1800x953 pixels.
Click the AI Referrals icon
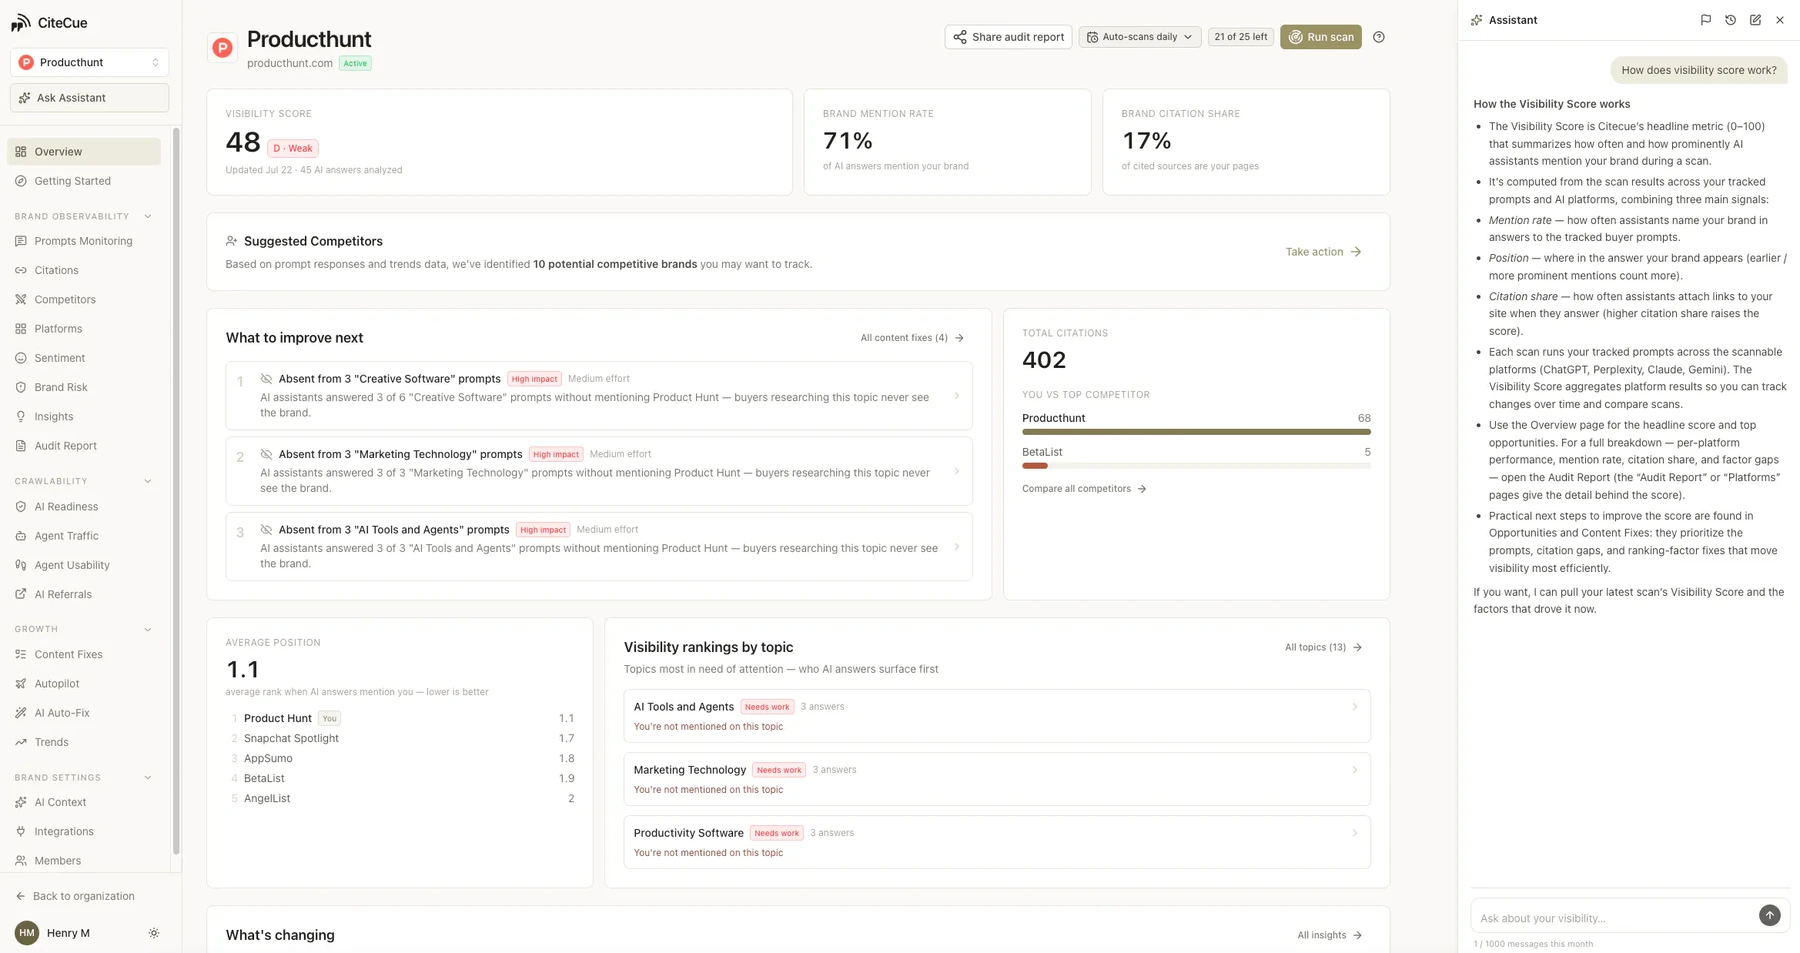click(21, 594)
